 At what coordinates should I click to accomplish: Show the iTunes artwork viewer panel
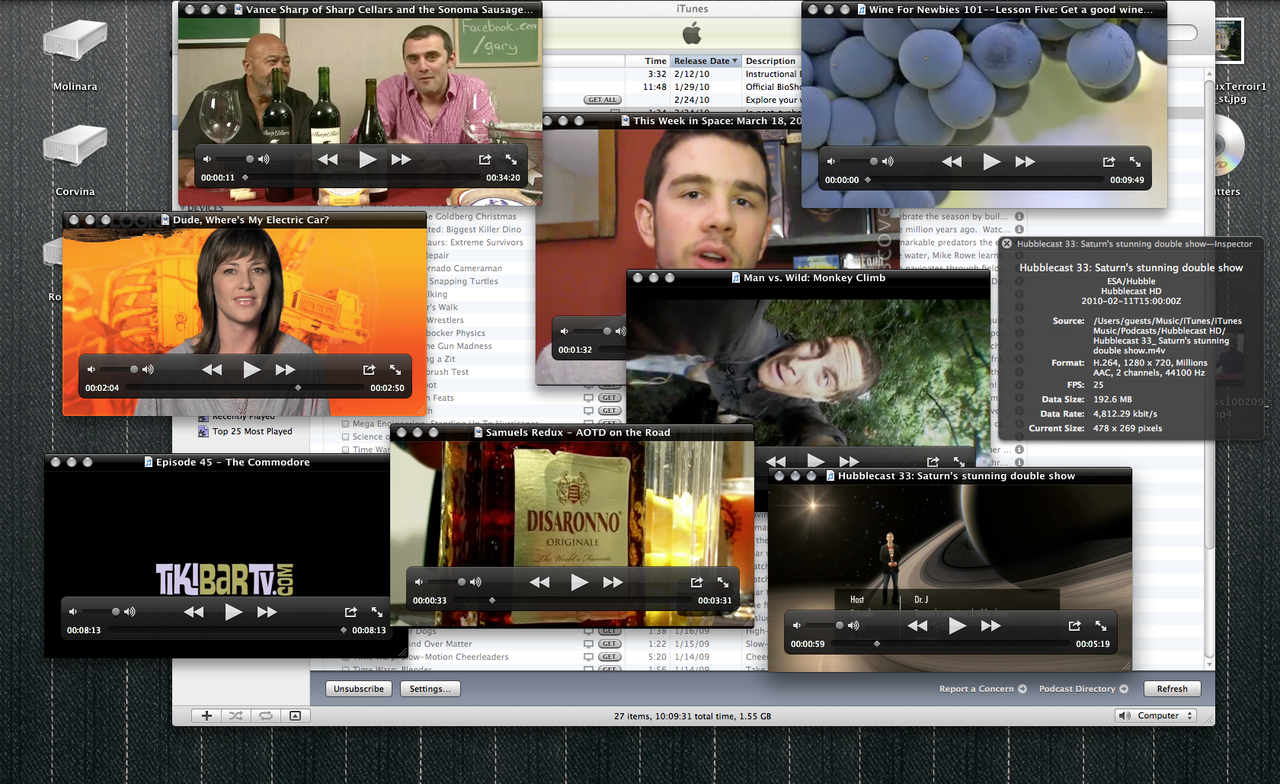click(x=295, y=716)
